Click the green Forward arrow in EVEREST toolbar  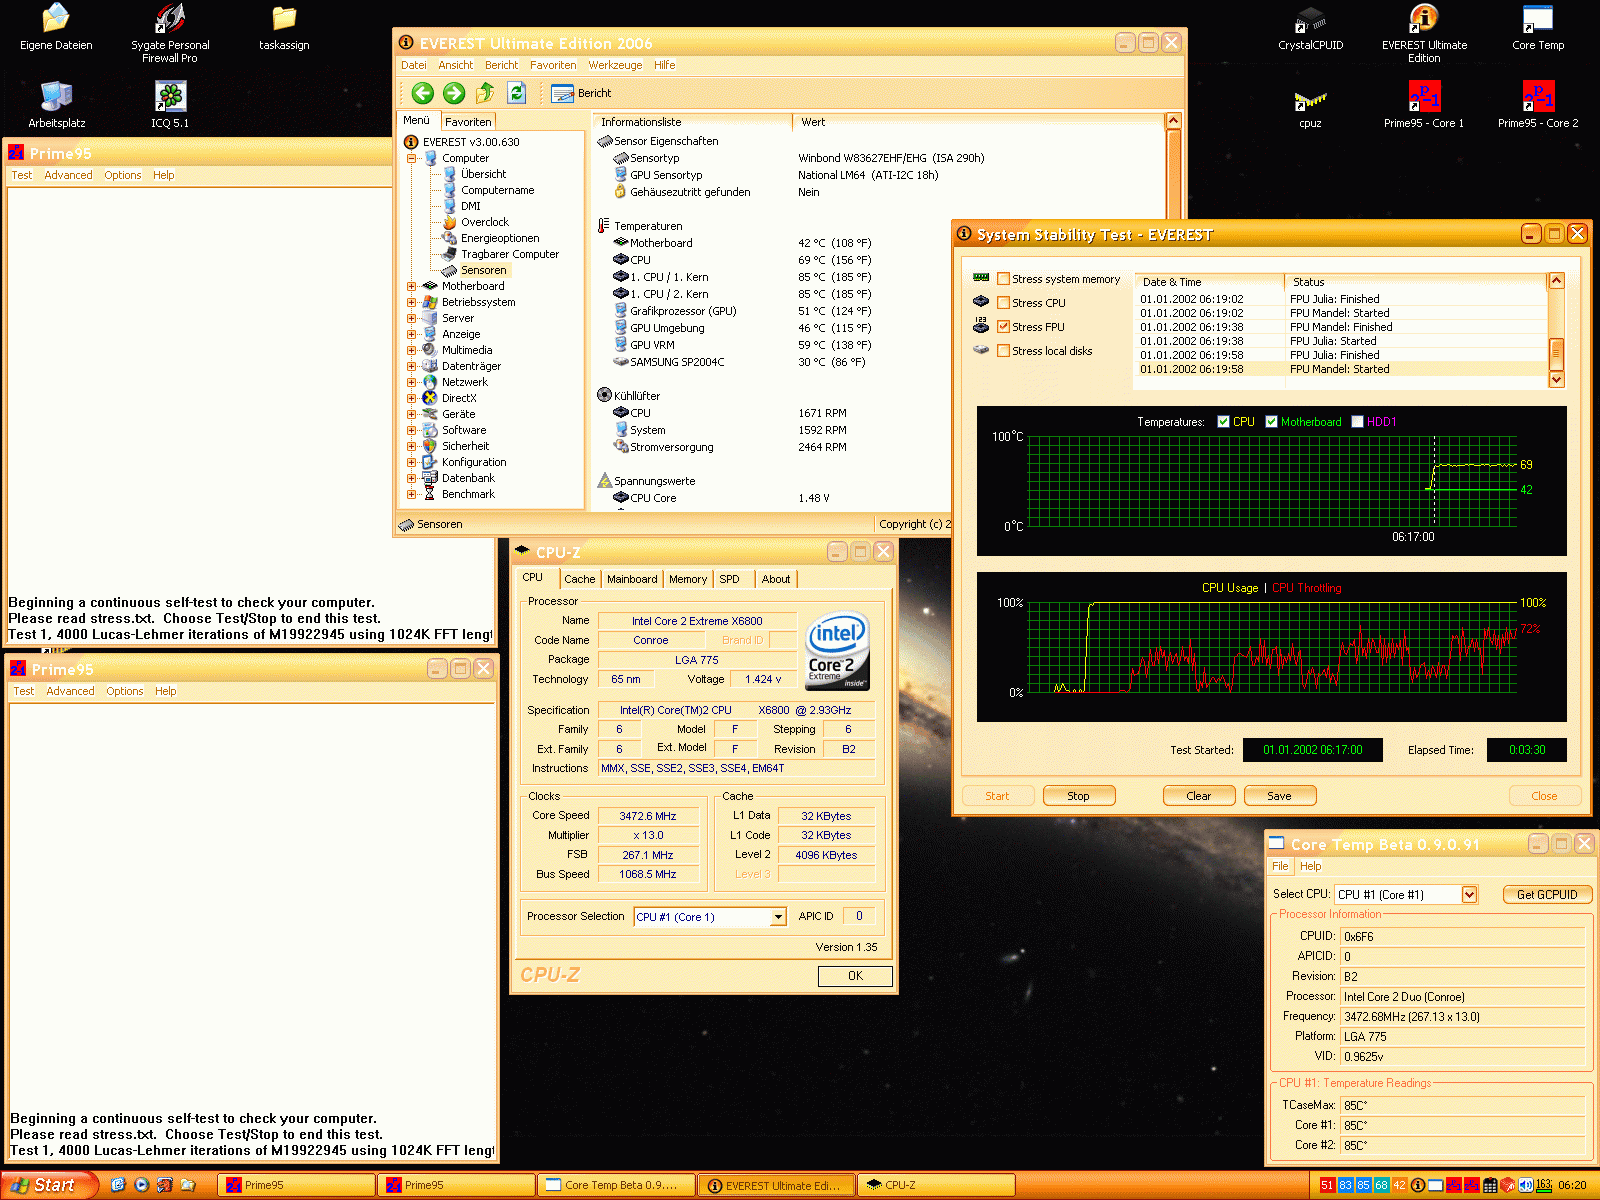(454, 93)
